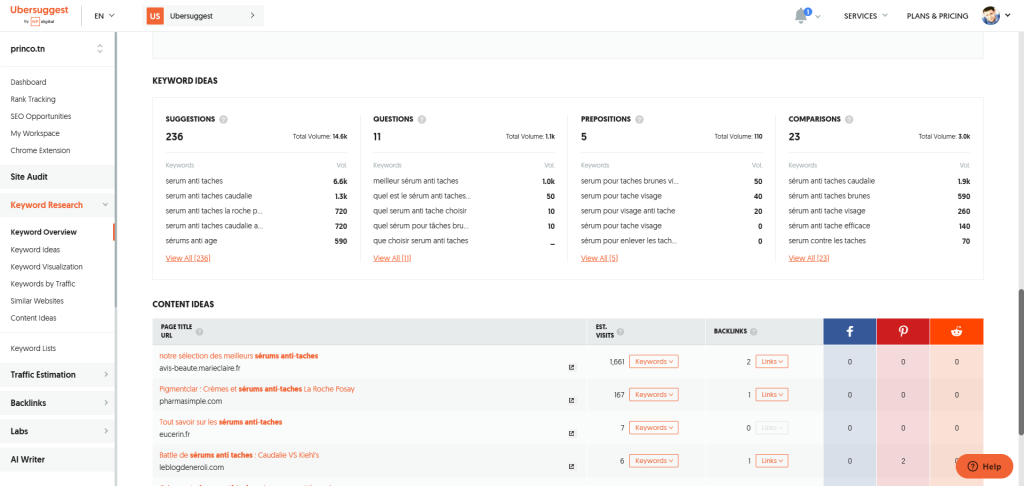Screen dimensions: 1024x486
Task: Click the EST. VISITS help icon
Action: coord(620,332)
